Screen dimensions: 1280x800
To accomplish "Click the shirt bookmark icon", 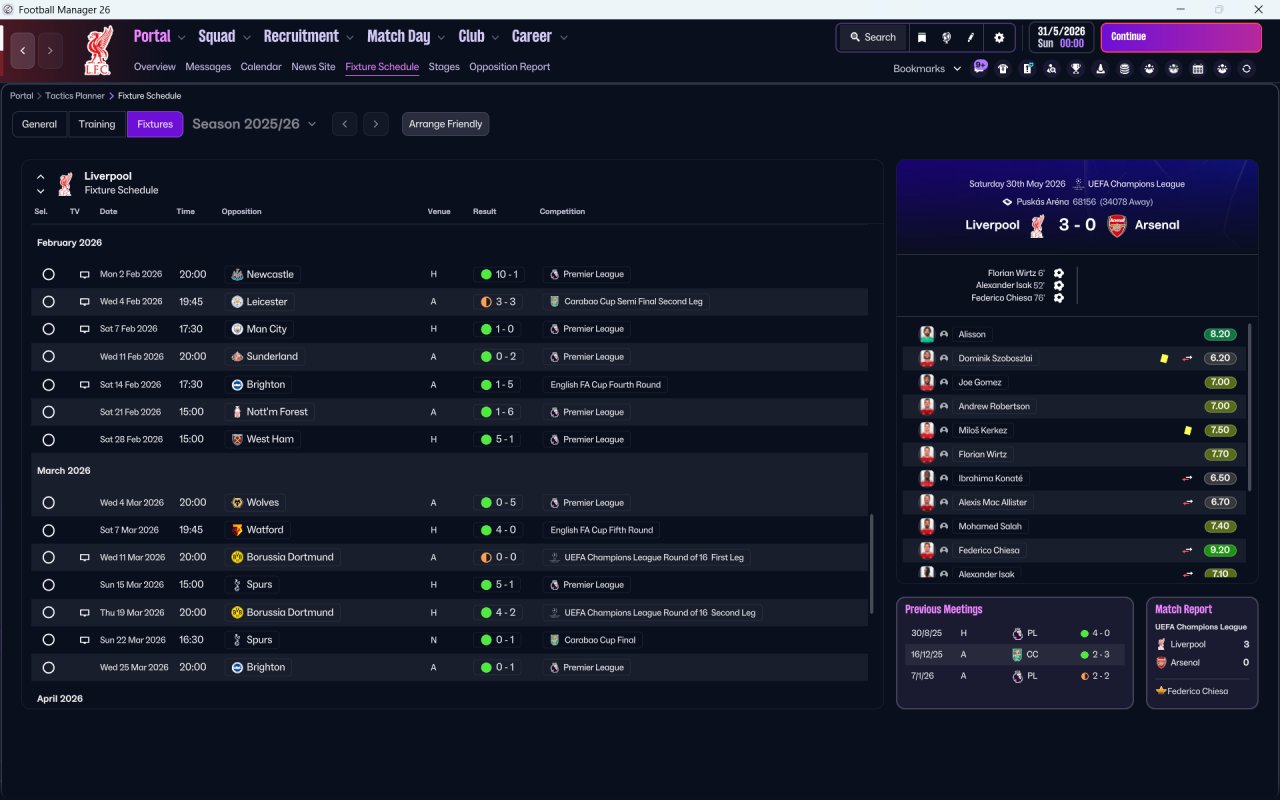I will pos(1003,69).
